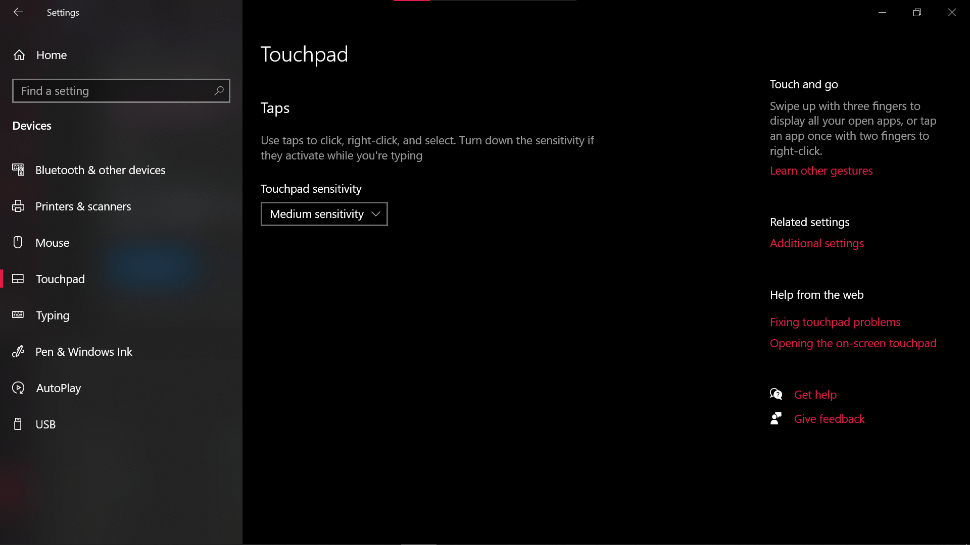
Task: Focus the Find a setting search box
Action: coord(110,91)
